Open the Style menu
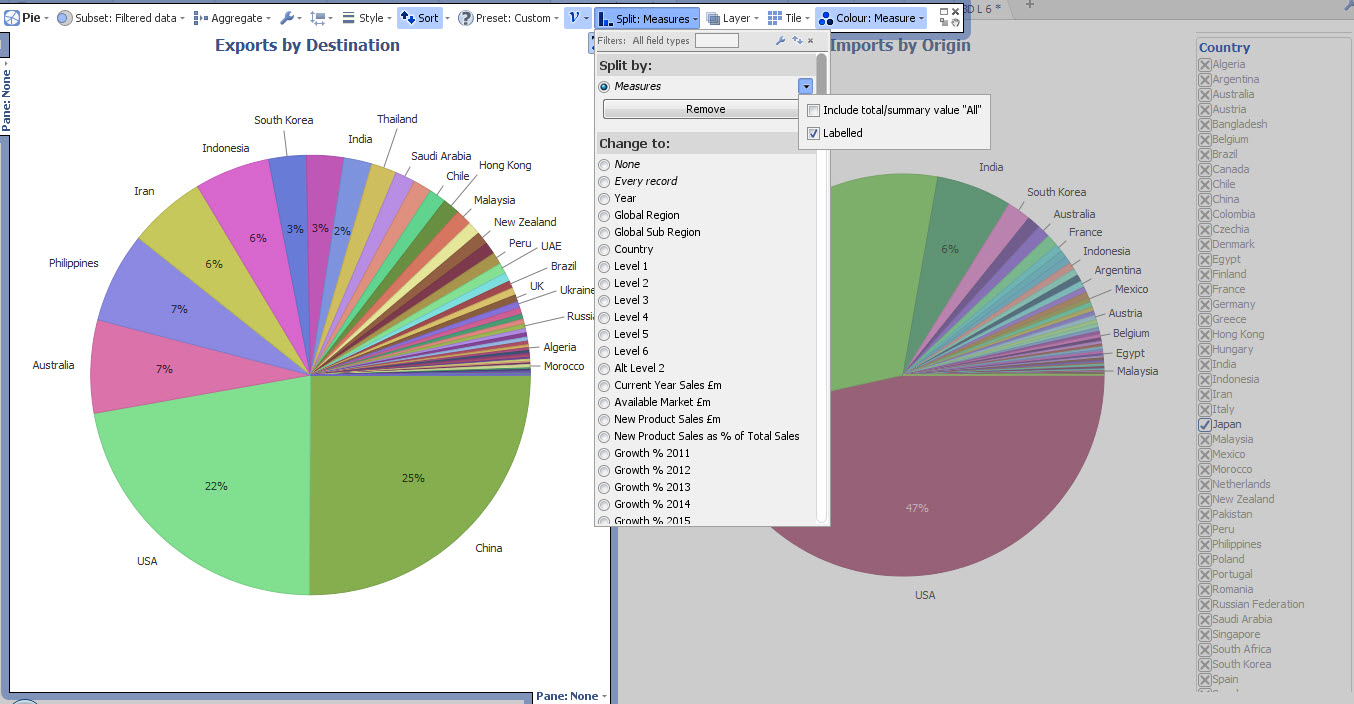The width and height of the screenshot is (1354, 704). point(367,18)
